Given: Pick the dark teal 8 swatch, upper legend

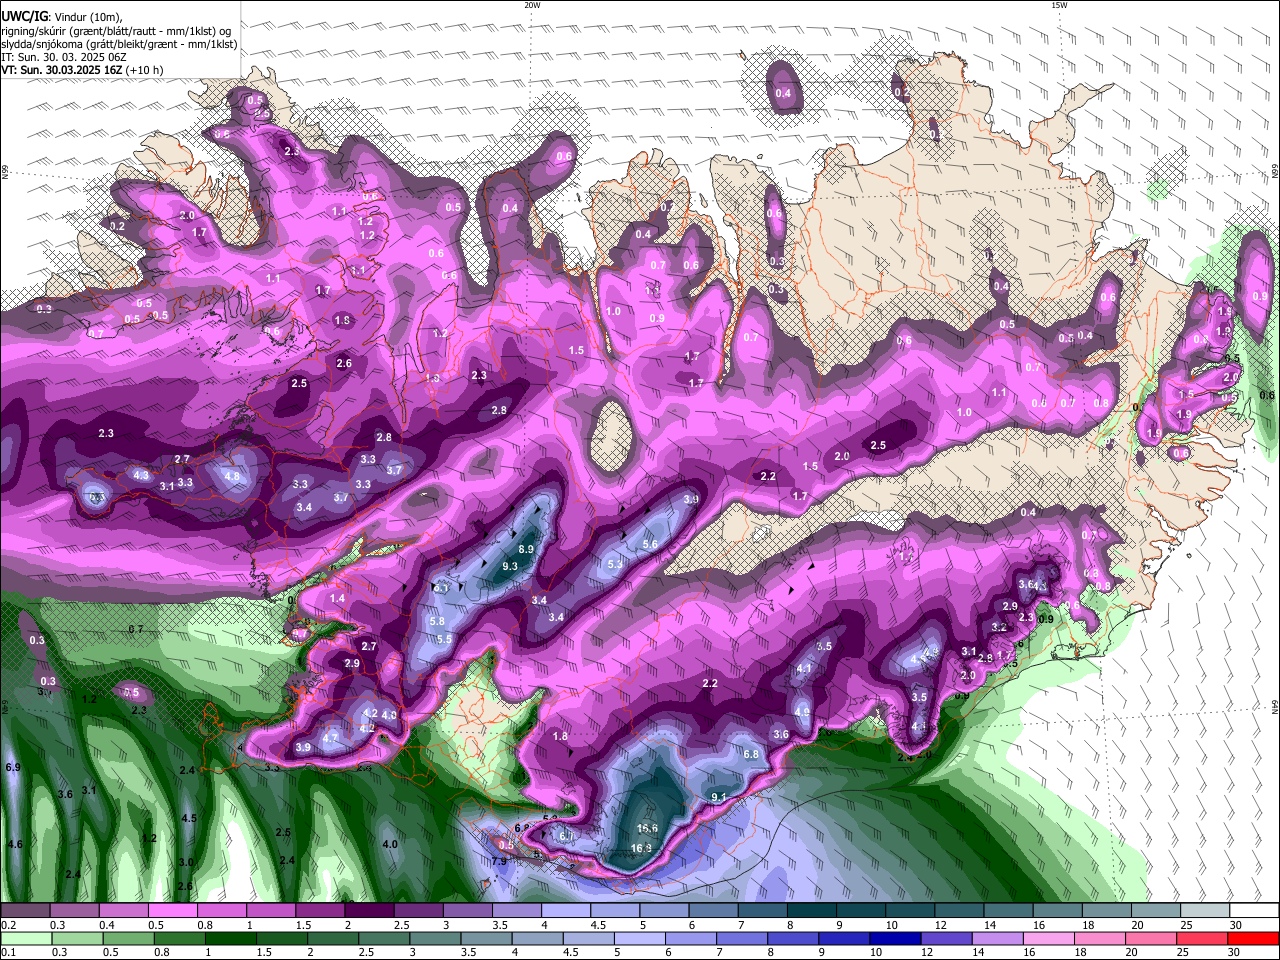Looking at the screenshot, I should tap(811, 911).
